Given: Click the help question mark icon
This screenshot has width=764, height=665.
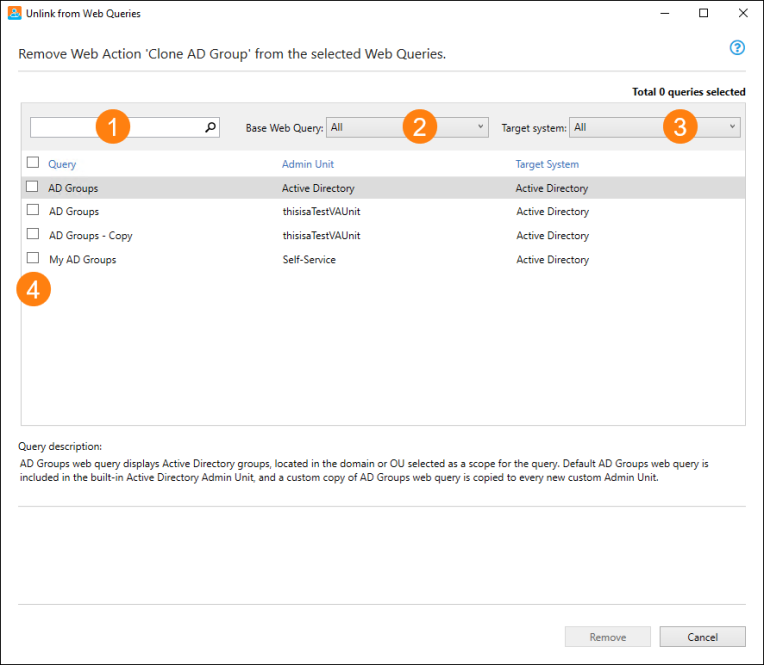Looking at the screenshot, I should [737, 48].
